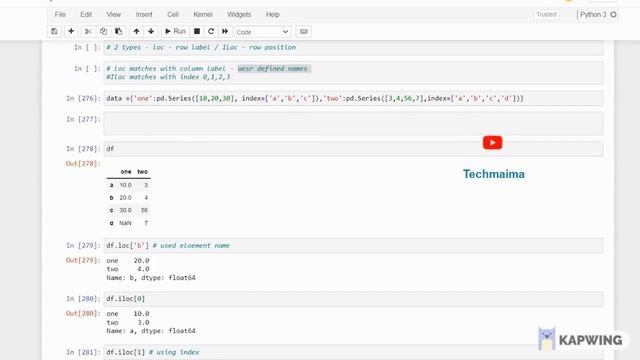Image resolution: width=640 pixels, height=360 pixels.
Task: Click the 'two' column header in the table
Action: (142, 172)
